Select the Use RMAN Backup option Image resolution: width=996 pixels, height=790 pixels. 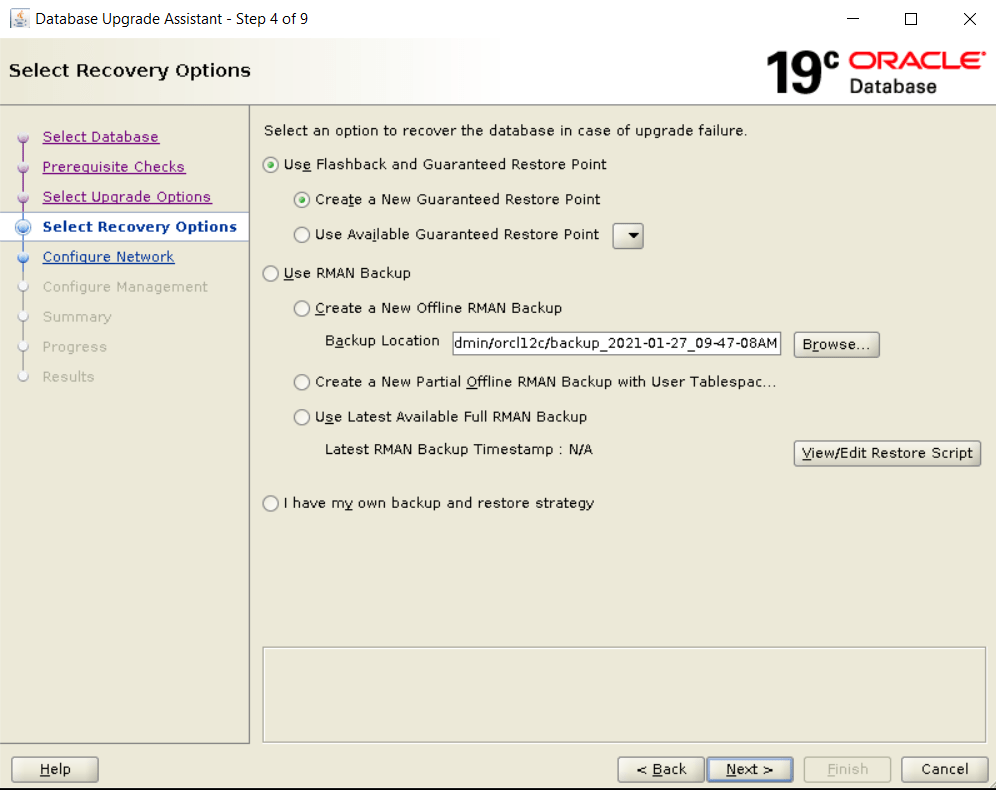pyautogui.click(x=271, y=274)
